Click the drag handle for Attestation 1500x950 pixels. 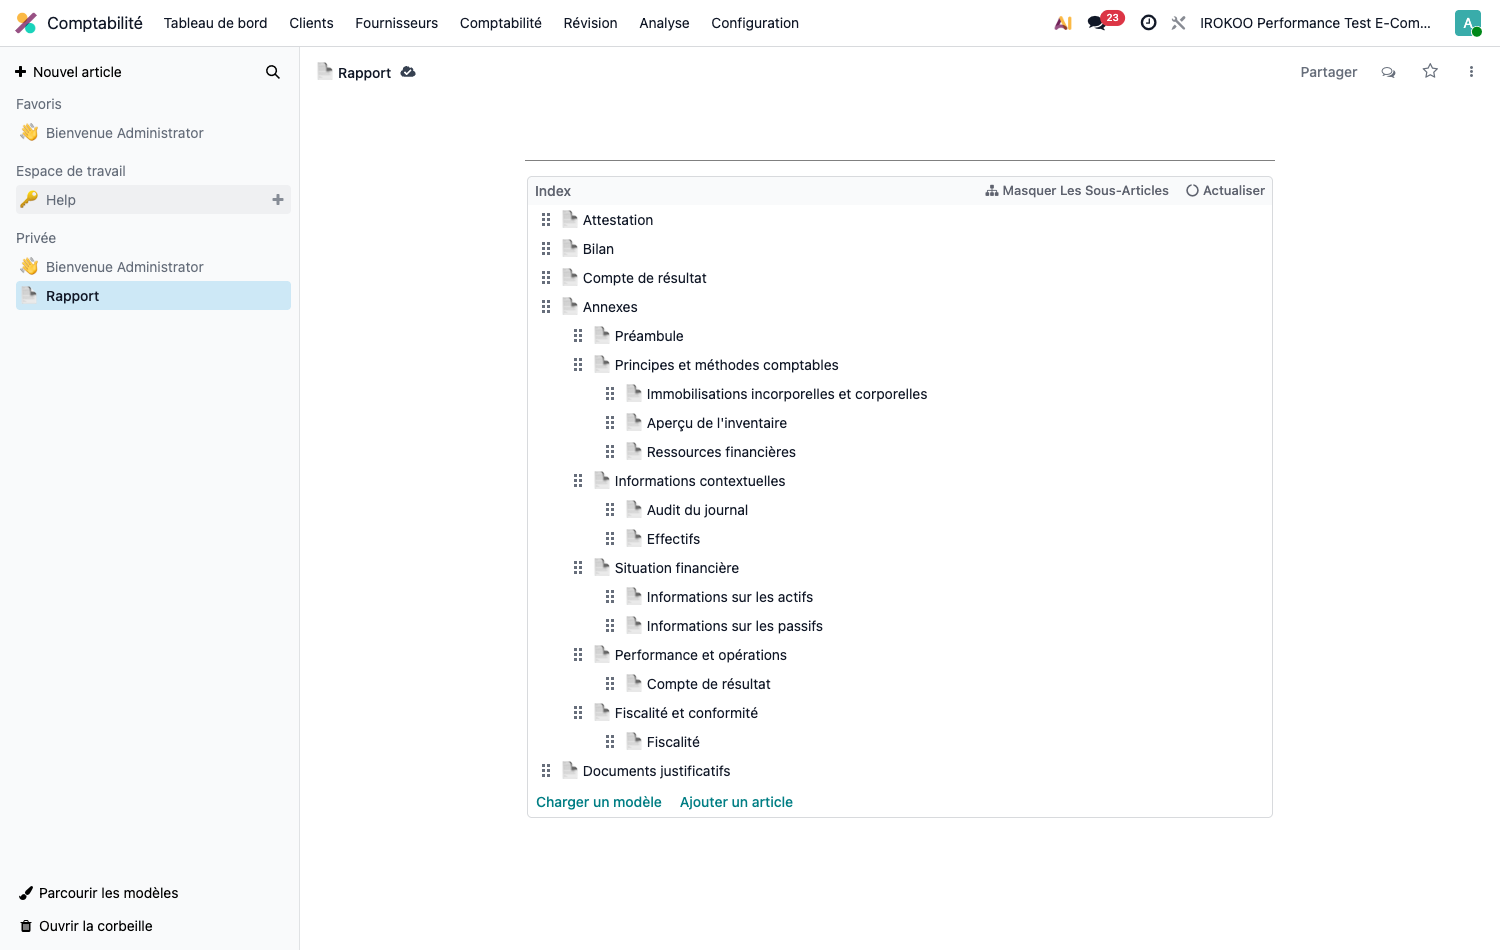[546, 220]
